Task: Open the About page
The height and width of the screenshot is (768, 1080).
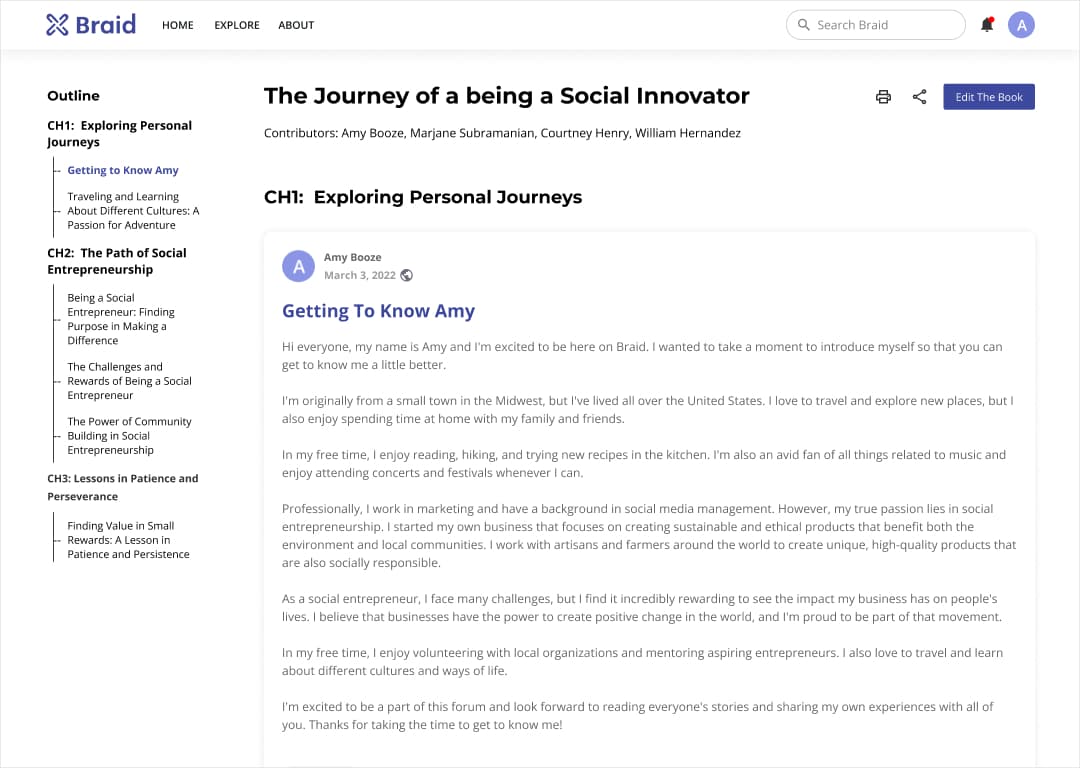Action: click(296, 25)
